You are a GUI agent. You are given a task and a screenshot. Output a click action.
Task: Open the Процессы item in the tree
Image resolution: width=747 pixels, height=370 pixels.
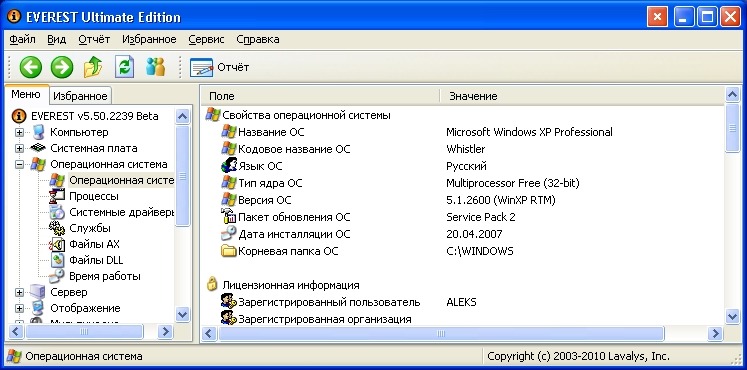pos(94,196)
